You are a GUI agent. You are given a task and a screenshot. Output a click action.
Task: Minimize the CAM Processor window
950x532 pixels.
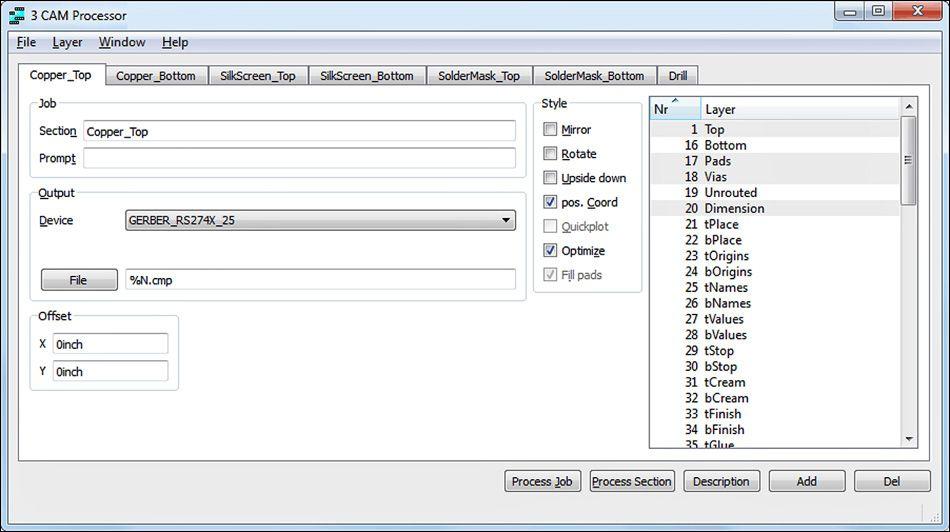point(849,11)
